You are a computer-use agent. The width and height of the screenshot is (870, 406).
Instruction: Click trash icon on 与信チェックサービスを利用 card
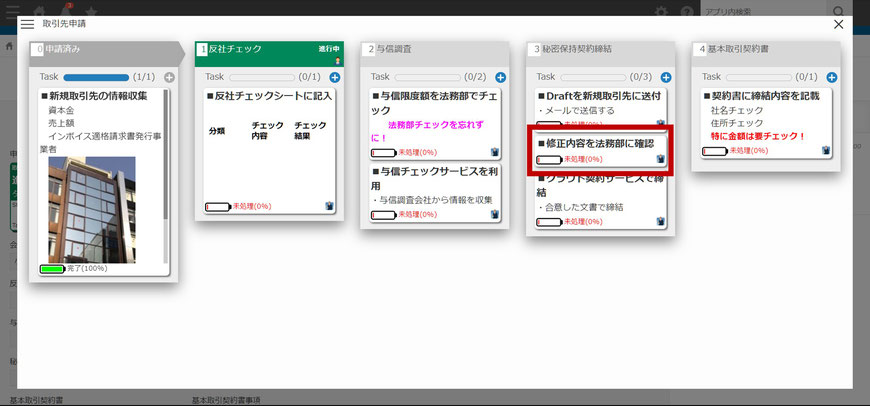pyautogui.click(x=494, y=215)
